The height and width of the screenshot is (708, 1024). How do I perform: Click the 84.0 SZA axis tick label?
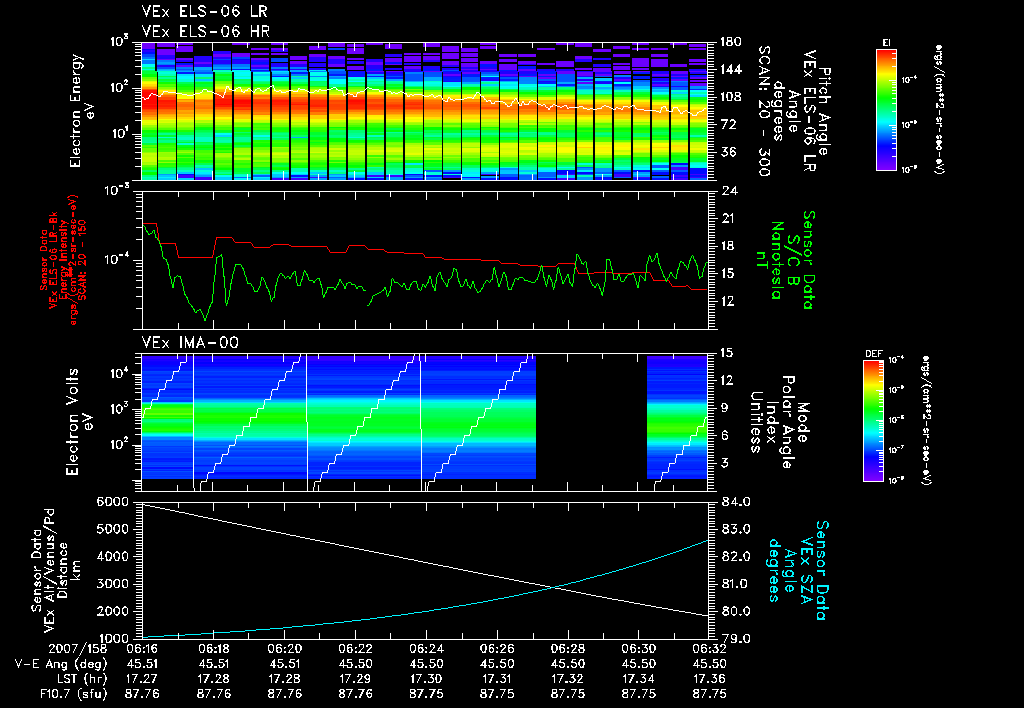(736, 502)
